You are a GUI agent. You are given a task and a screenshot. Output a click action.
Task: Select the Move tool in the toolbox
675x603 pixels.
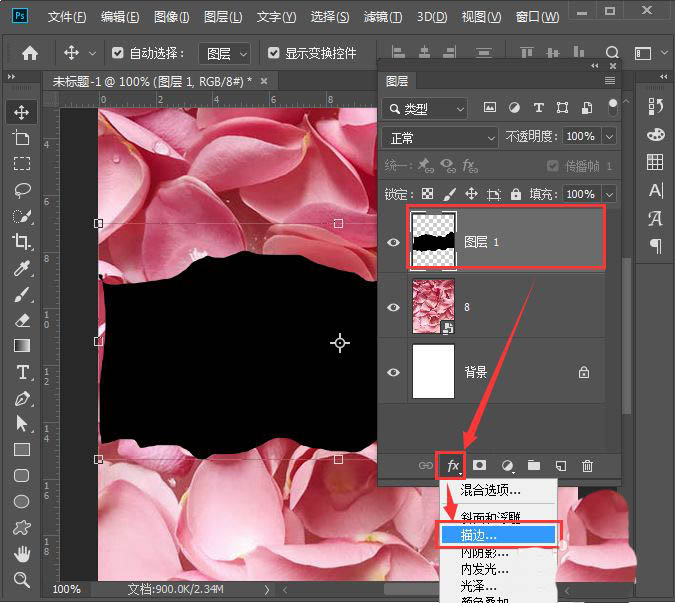tap(21, 112)
